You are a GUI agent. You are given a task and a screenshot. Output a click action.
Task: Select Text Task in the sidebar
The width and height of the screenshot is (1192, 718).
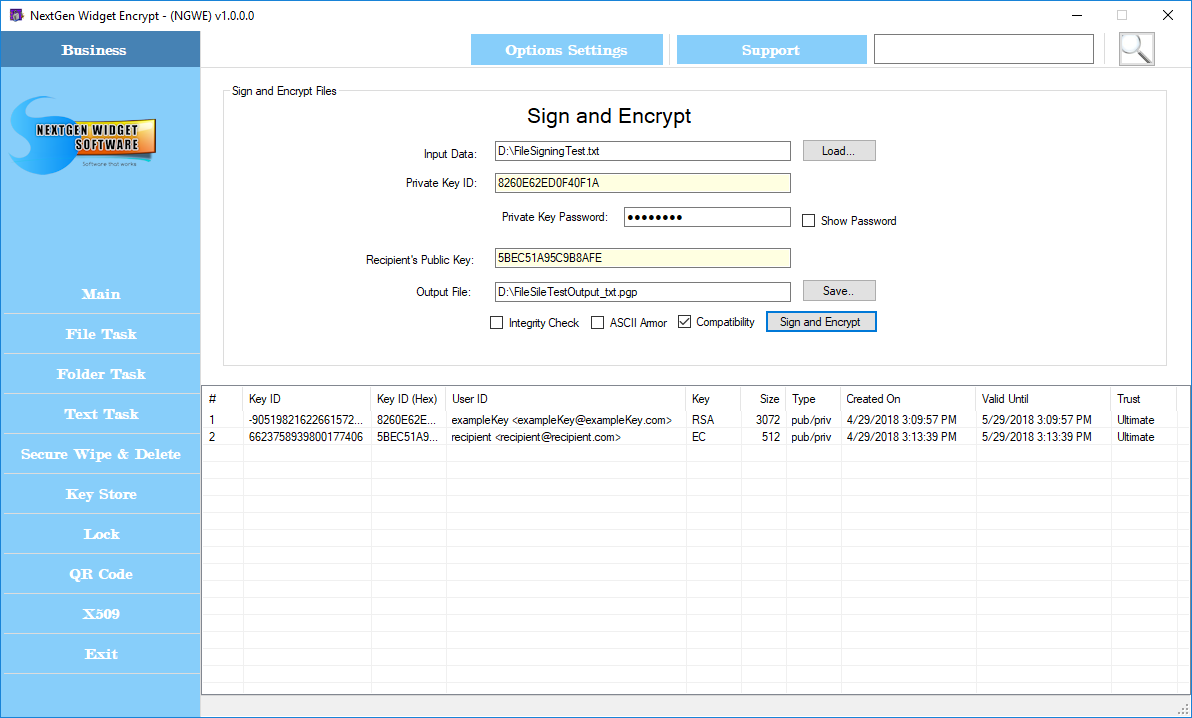[101, 415]
